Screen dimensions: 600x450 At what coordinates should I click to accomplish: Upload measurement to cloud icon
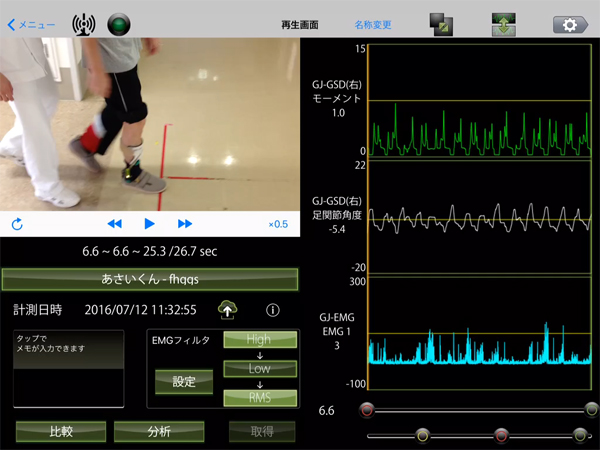click(227, 310)
